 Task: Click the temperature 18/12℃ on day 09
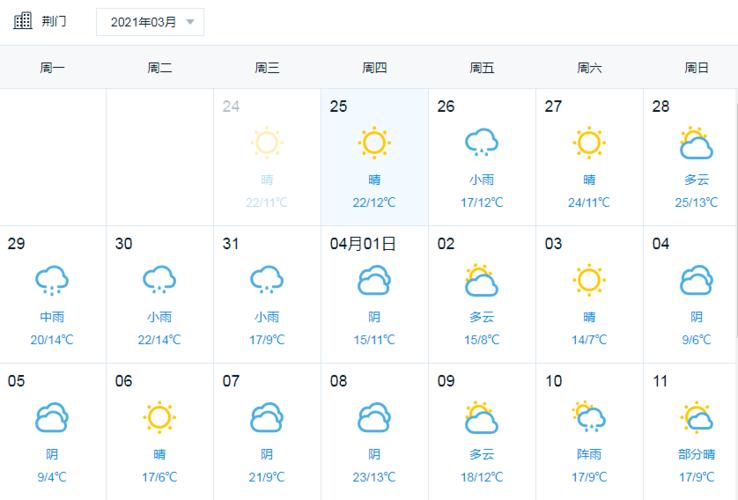pyautogui.click(x=481, y=477)
